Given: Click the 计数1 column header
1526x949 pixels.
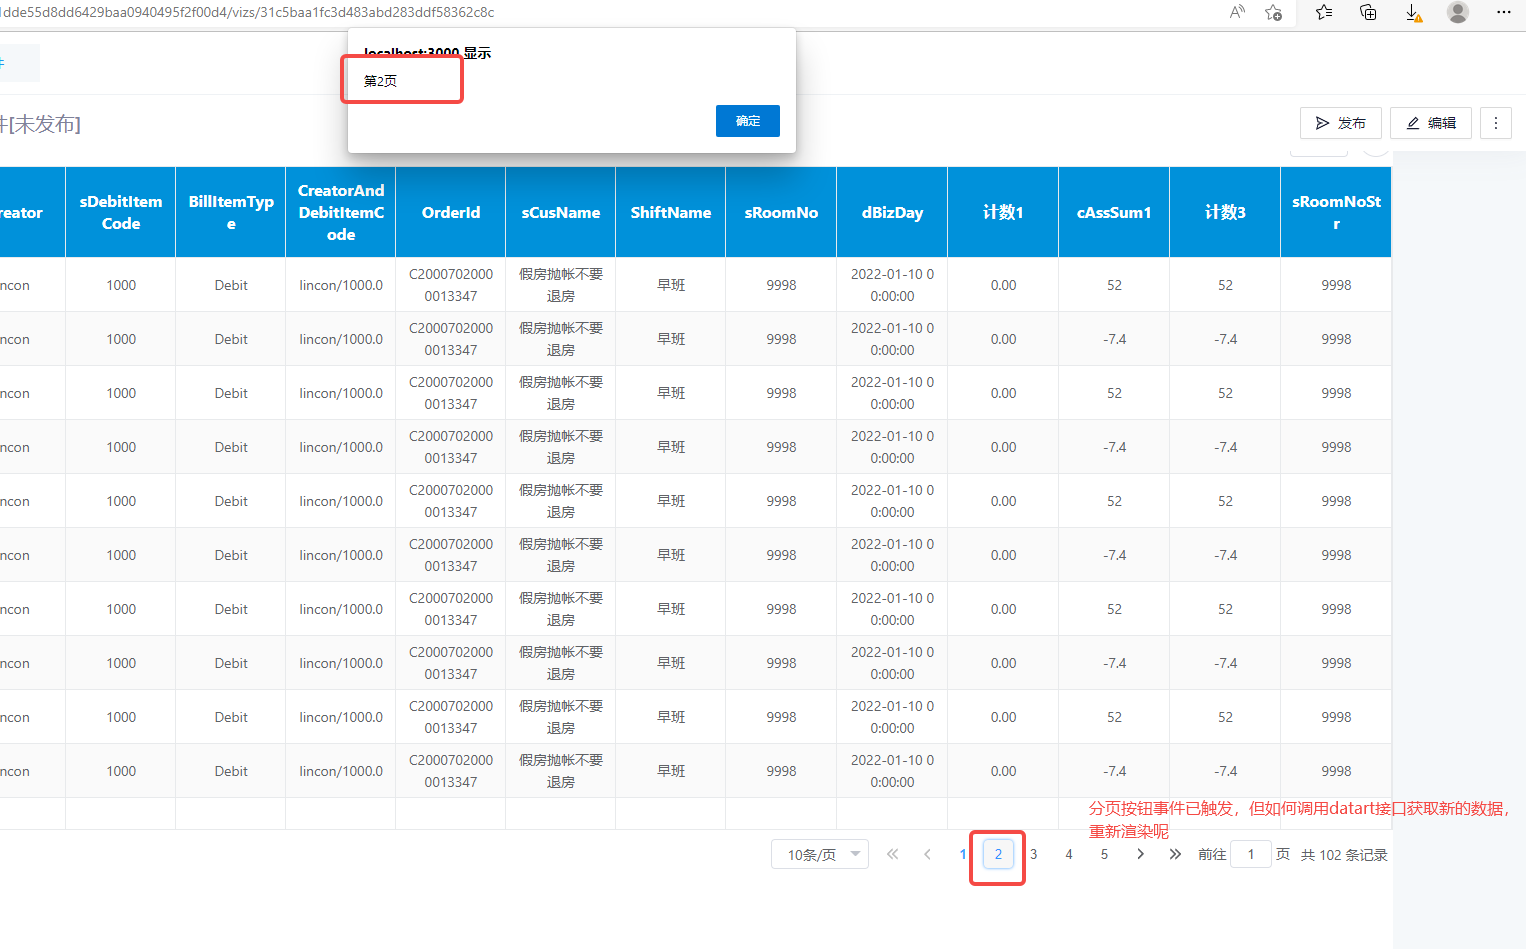Looking at the screenshot, I should [x=1003, y=212].
